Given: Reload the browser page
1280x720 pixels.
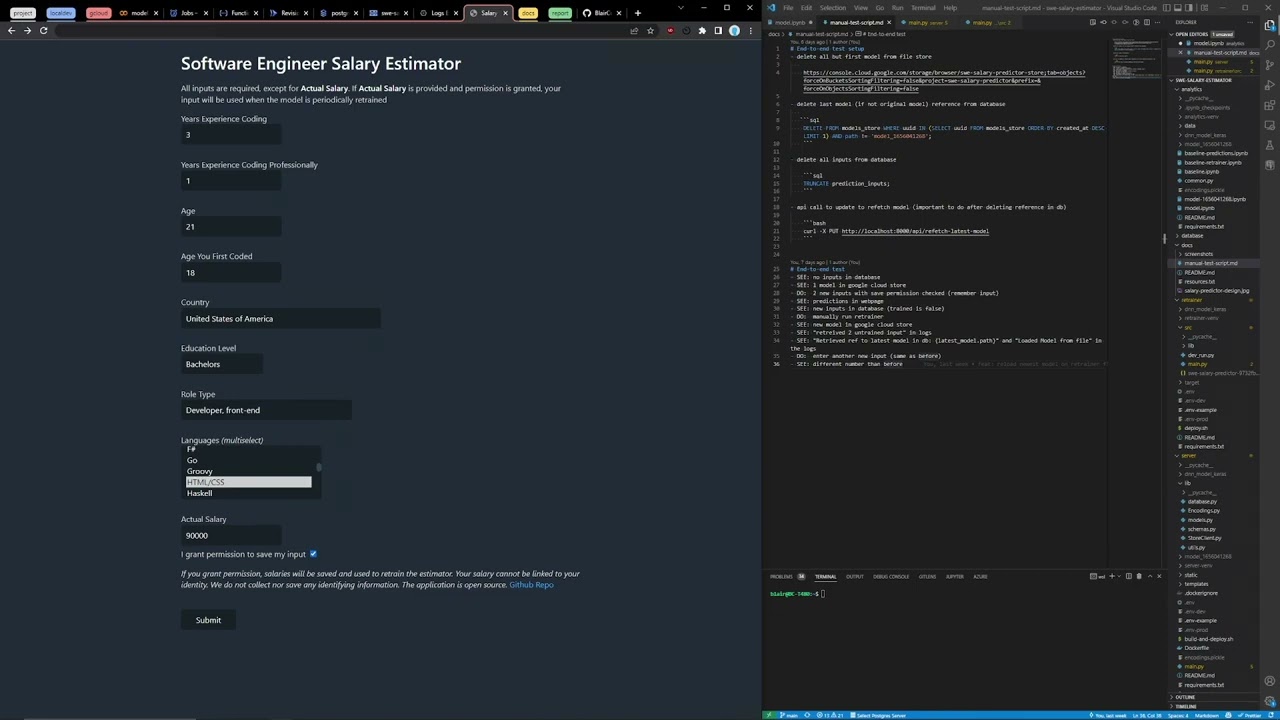Looking at the screenshot, I should click(x=43, y=30).
